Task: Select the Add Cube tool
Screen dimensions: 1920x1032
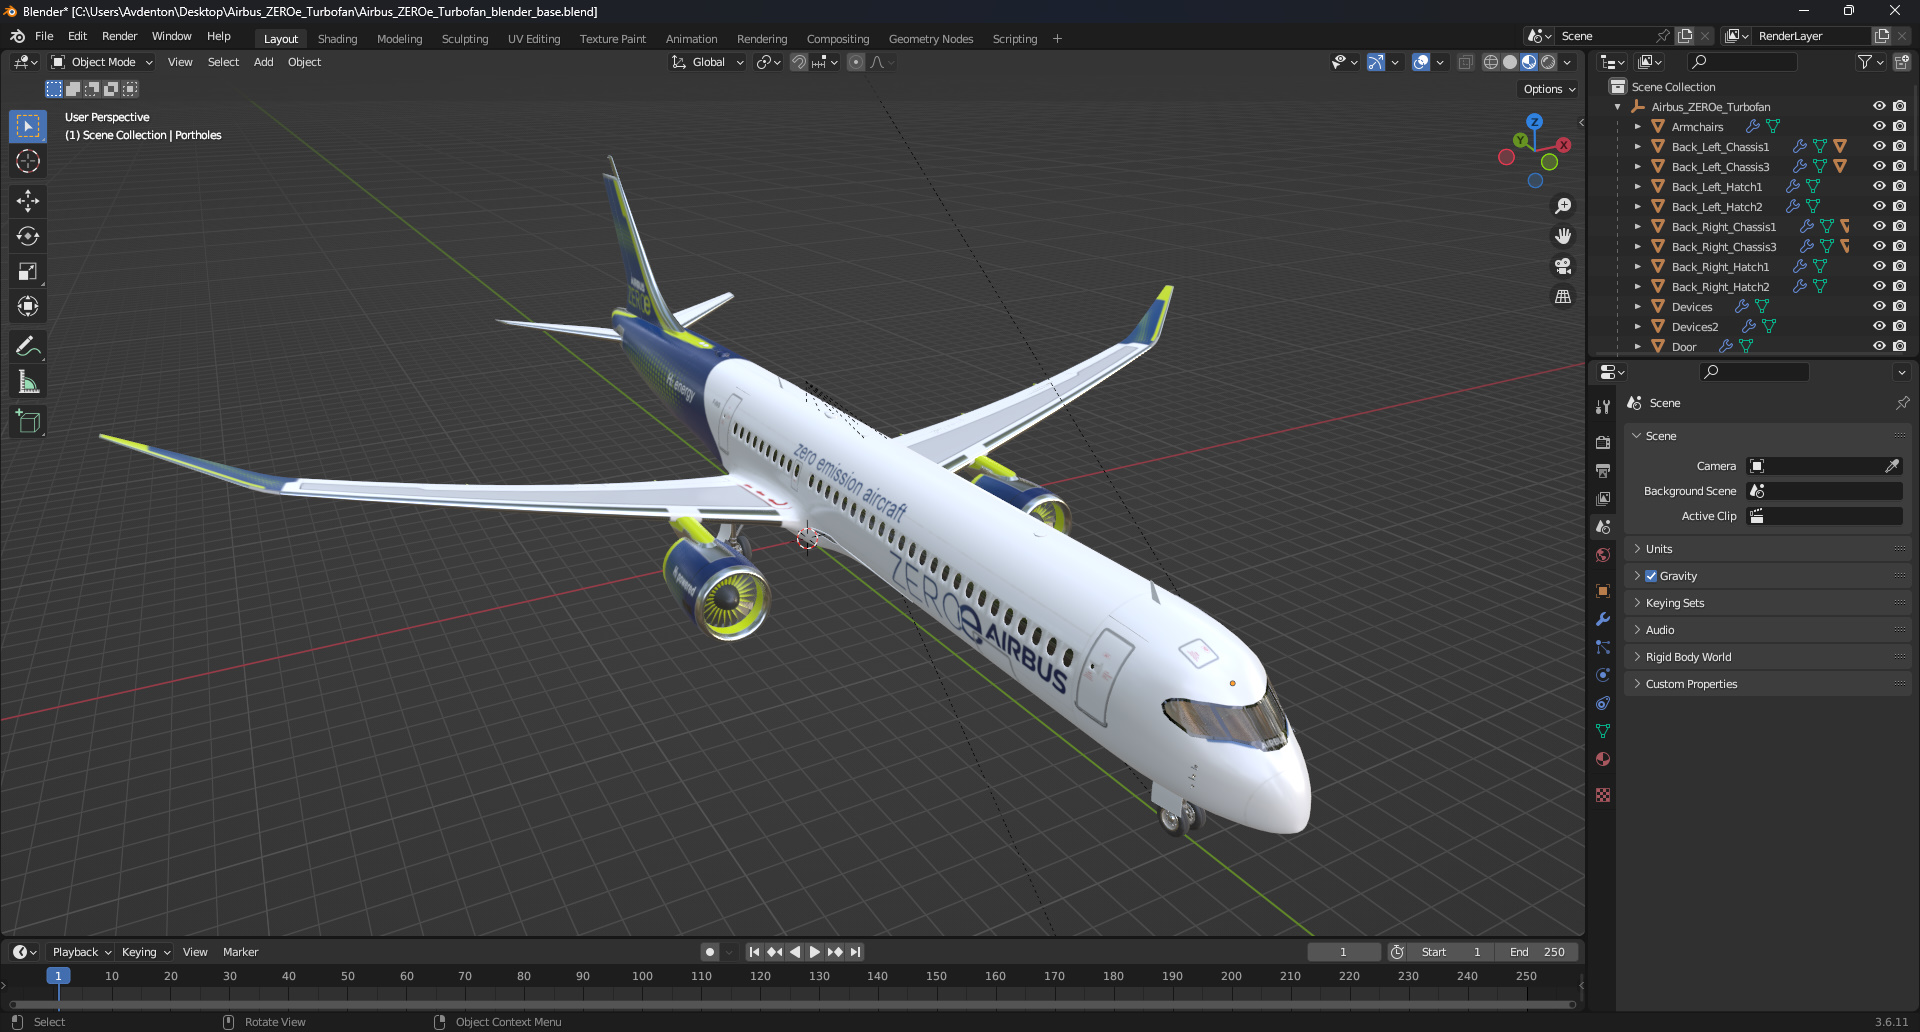Action: tap(28, 422)
